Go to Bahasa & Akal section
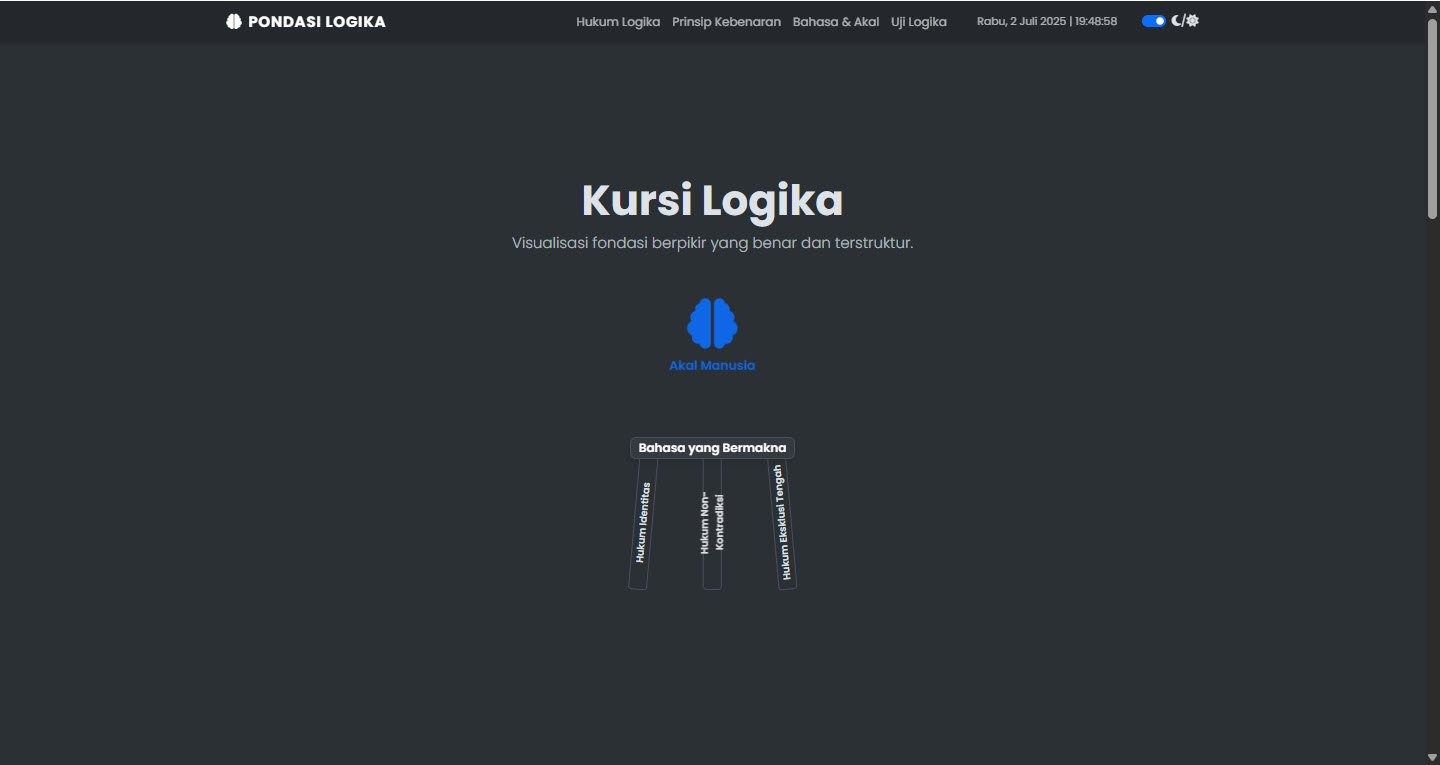This screenshot has height=765, width=1440. click(x=836, y=21)
